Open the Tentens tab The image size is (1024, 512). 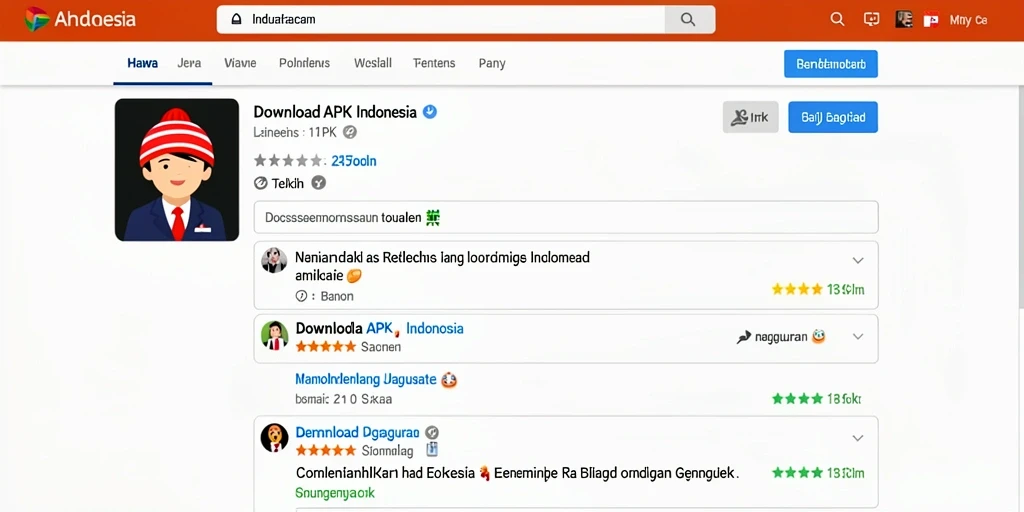click(434, 63)
